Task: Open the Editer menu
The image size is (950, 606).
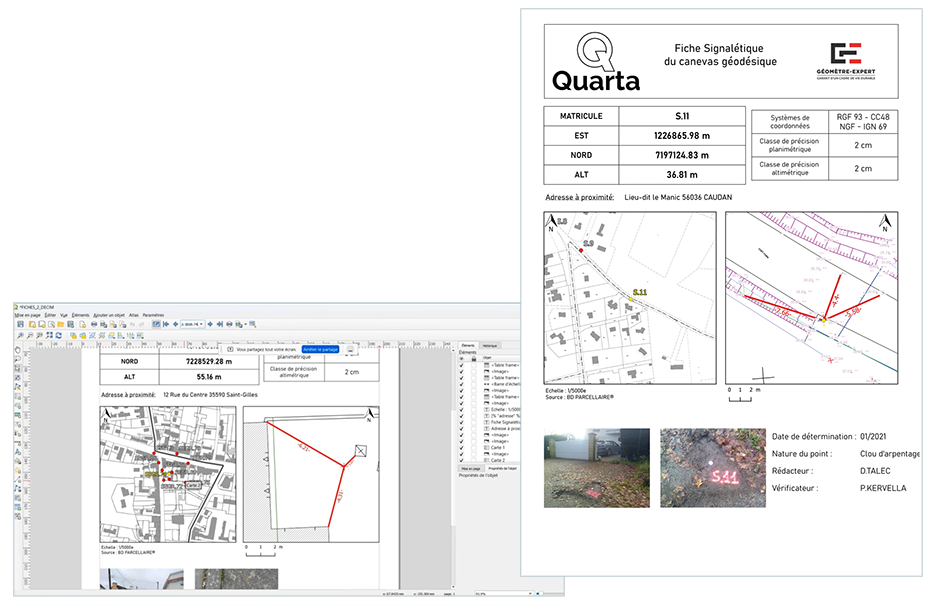Action: 50,315
